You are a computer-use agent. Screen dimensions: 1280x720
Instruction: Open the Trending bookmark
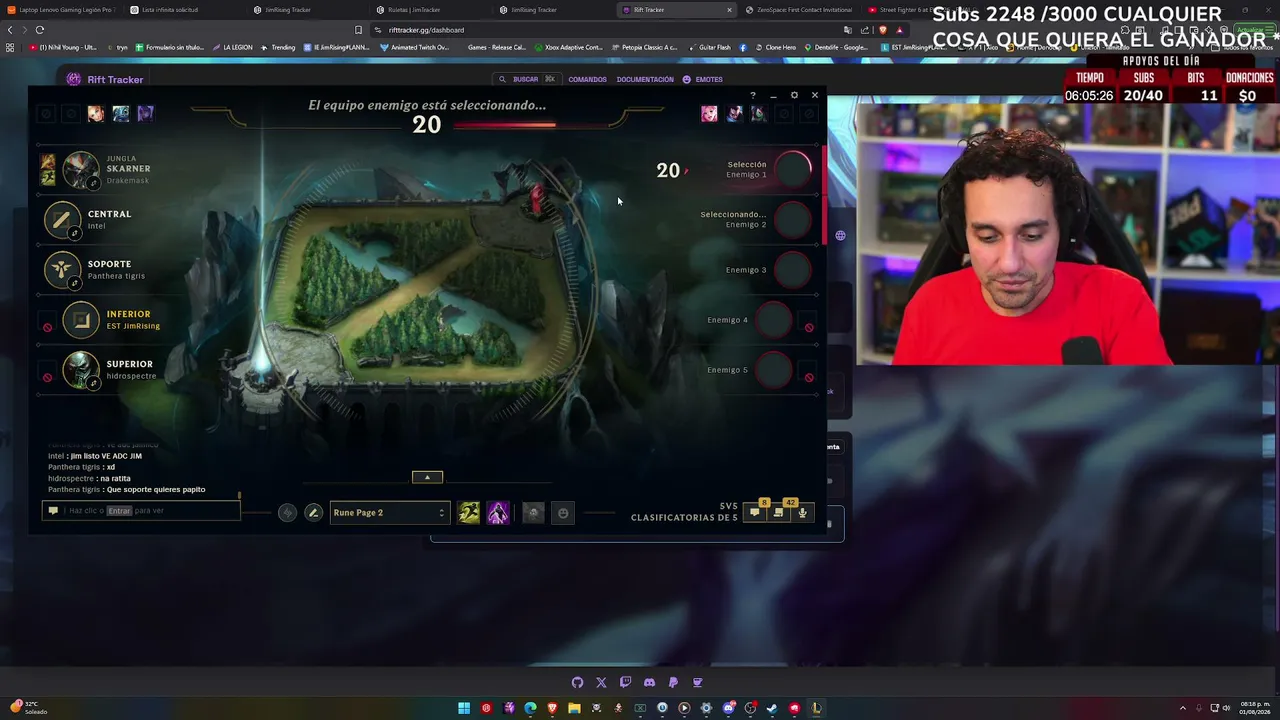278,47
